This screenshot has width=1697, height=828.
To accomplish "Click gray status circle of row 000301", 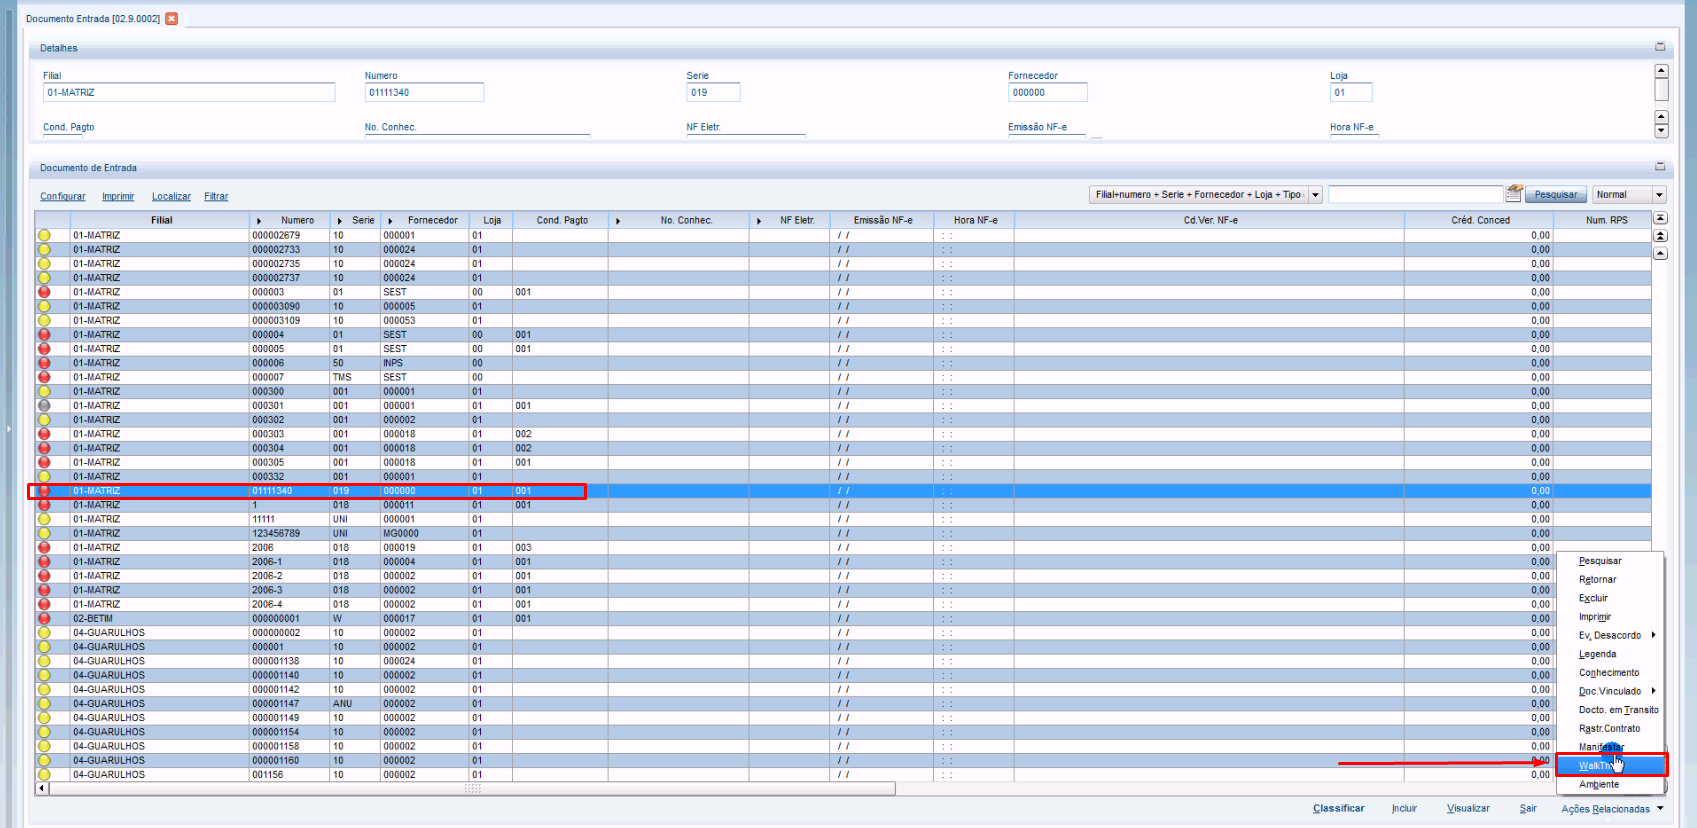I will tap(44, 406).
